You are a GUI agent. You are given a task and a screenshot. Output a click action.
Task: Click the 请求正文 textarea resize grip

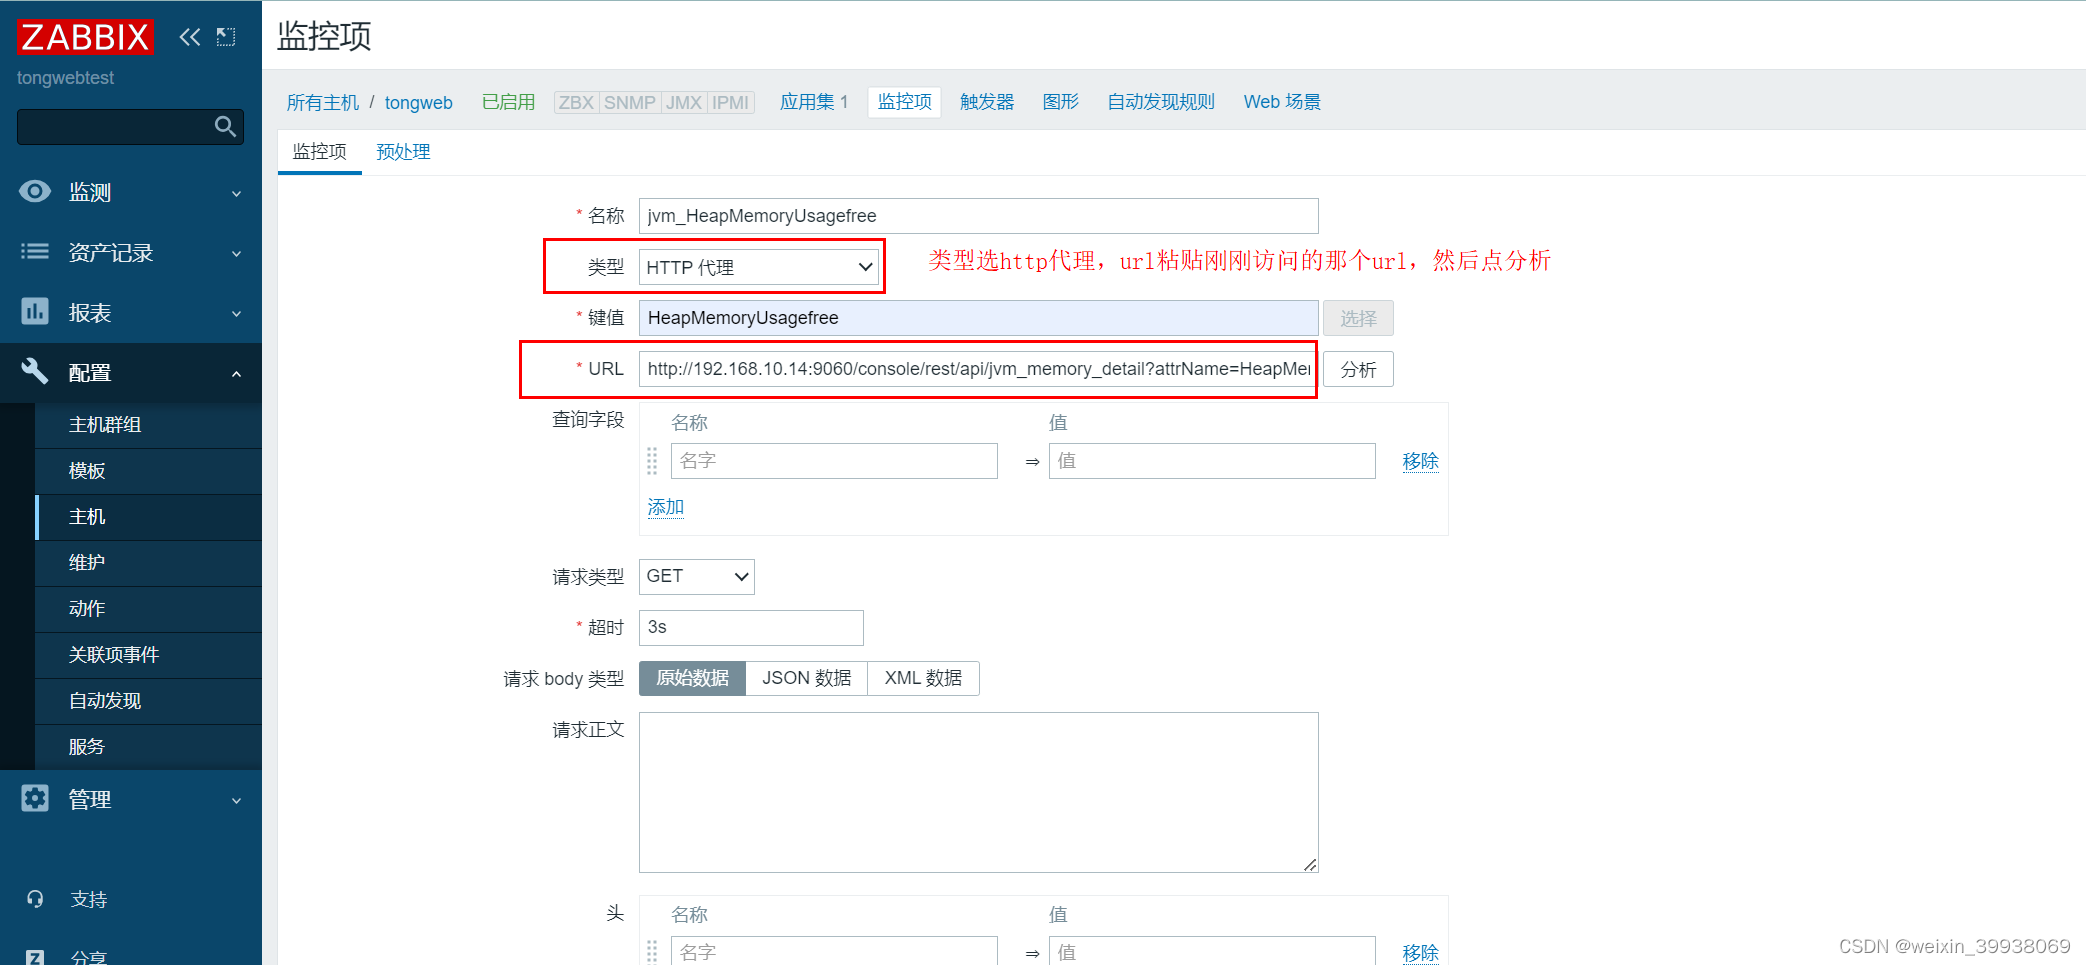pyautogui.click(x=1310, y=865)
